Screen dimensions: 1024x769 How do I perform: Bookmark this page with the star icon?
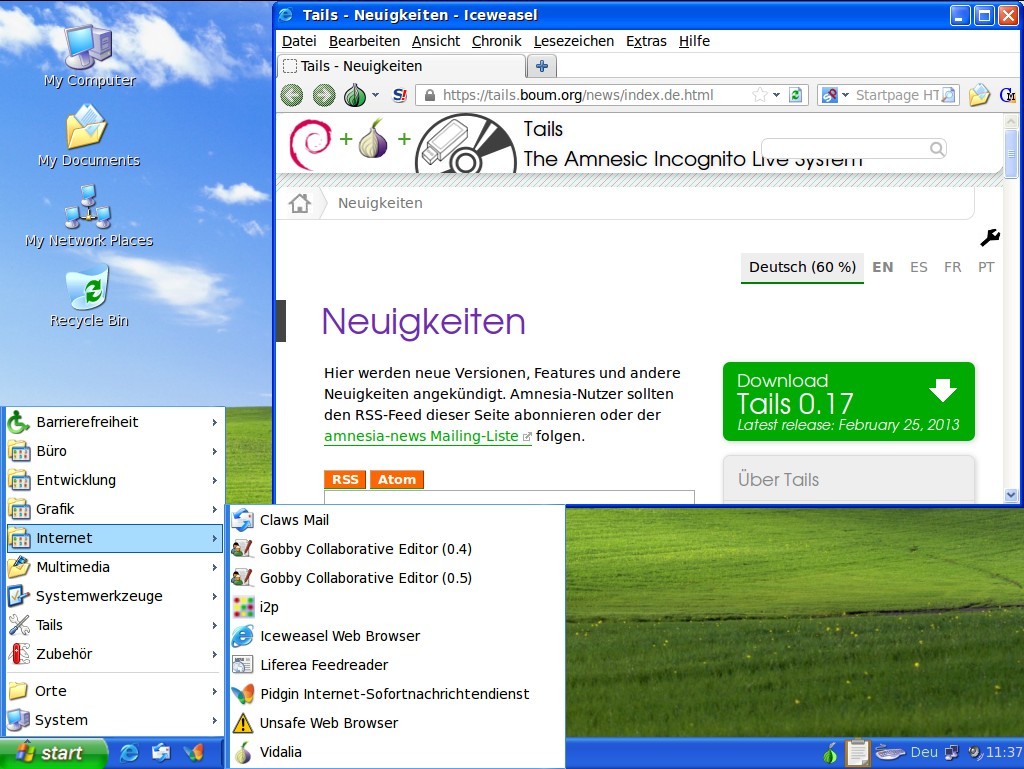pos(760,95)
